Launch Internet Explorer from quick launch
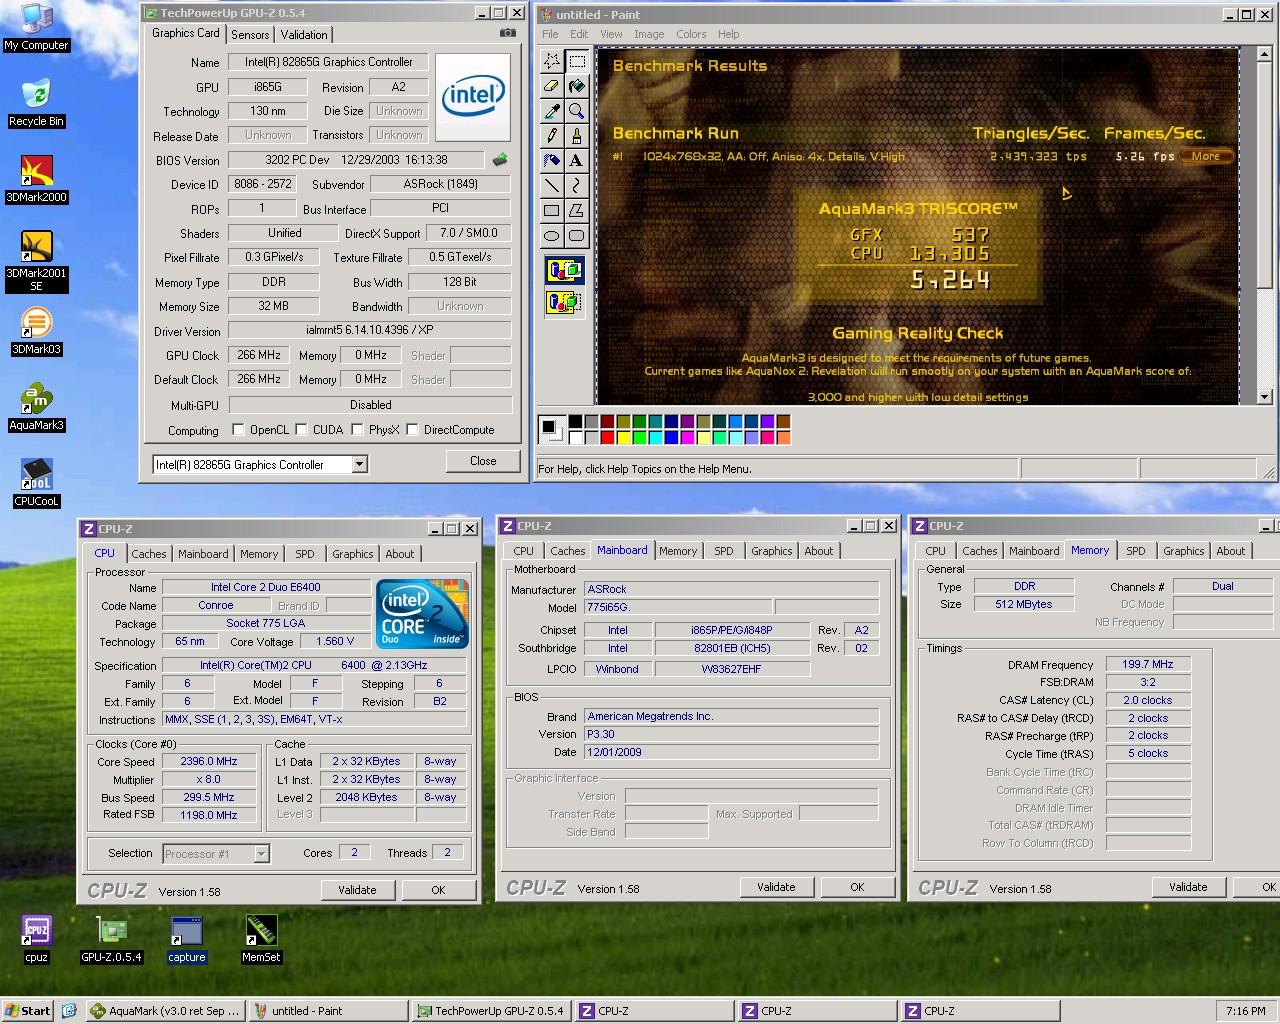 pyautogui.click(x=69, y=1011)
